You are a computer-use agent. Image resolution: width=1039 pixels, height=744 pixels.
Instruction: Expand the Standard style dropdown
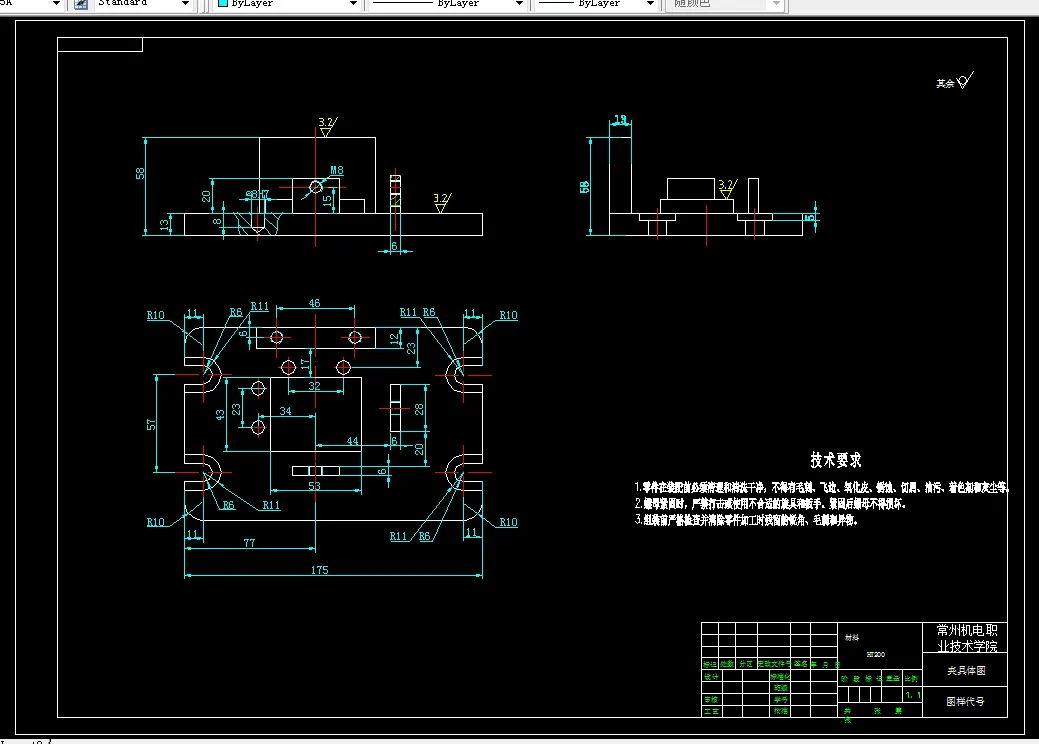(x=185, y=4)
